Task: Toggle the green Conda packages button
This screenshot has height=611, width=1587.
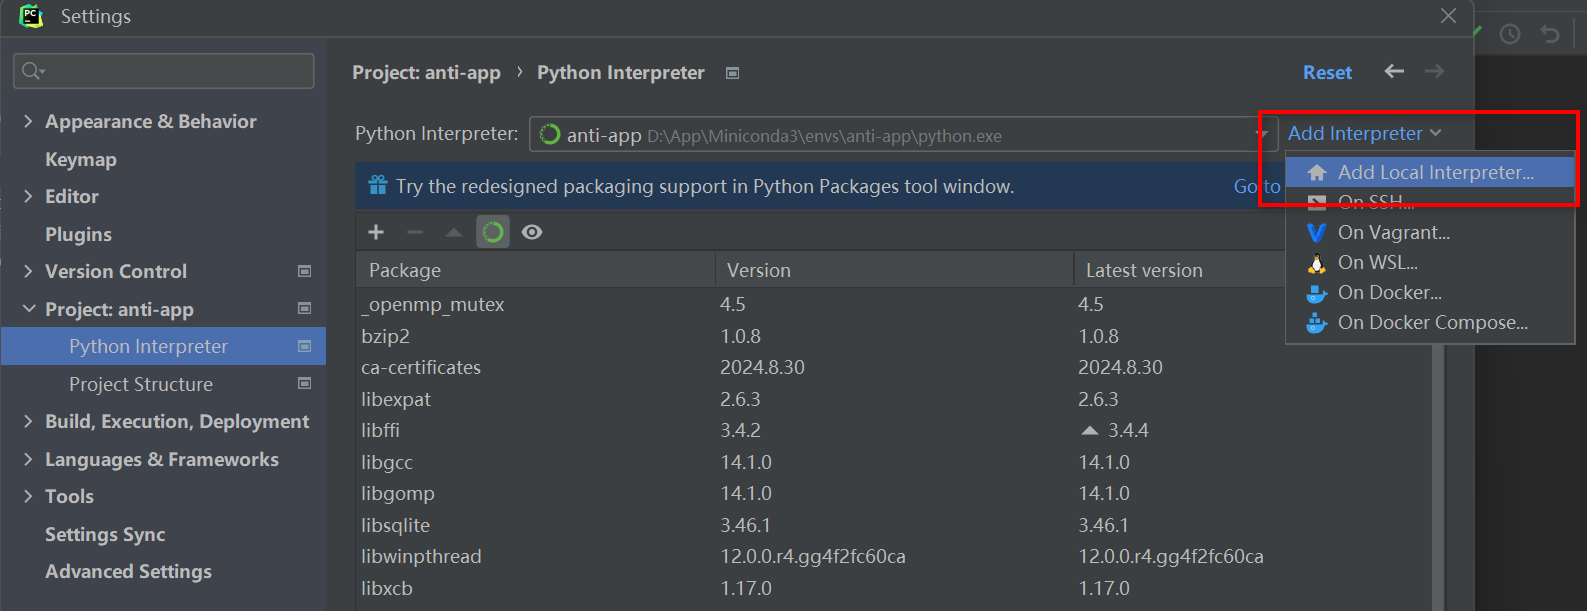Action: pyautogui.click(x=493, y=232)
